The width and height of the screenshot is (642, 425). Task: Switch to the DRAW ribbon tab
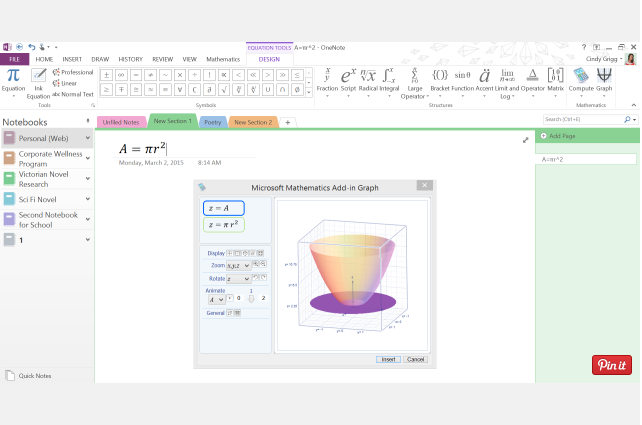pos(100,59)
